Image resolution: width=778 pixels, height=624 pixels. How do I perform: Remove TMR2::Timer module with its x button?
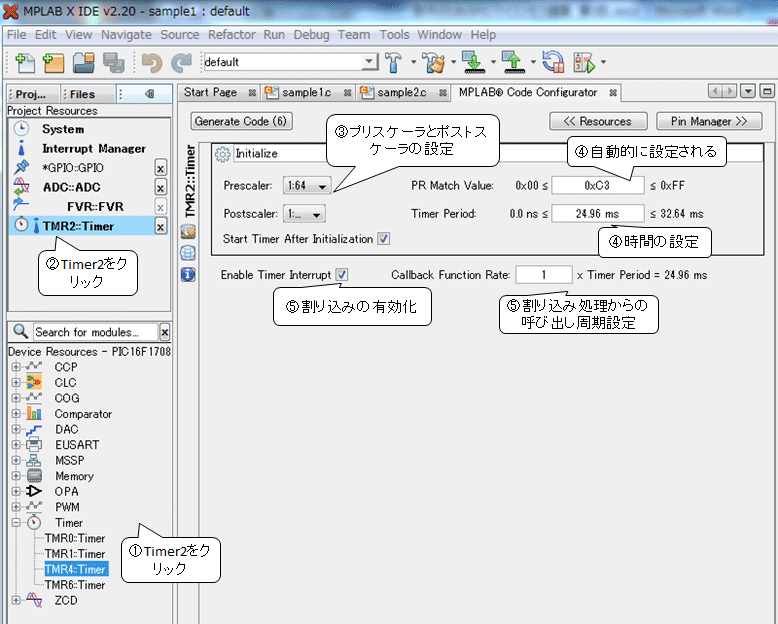pos(160,226)
